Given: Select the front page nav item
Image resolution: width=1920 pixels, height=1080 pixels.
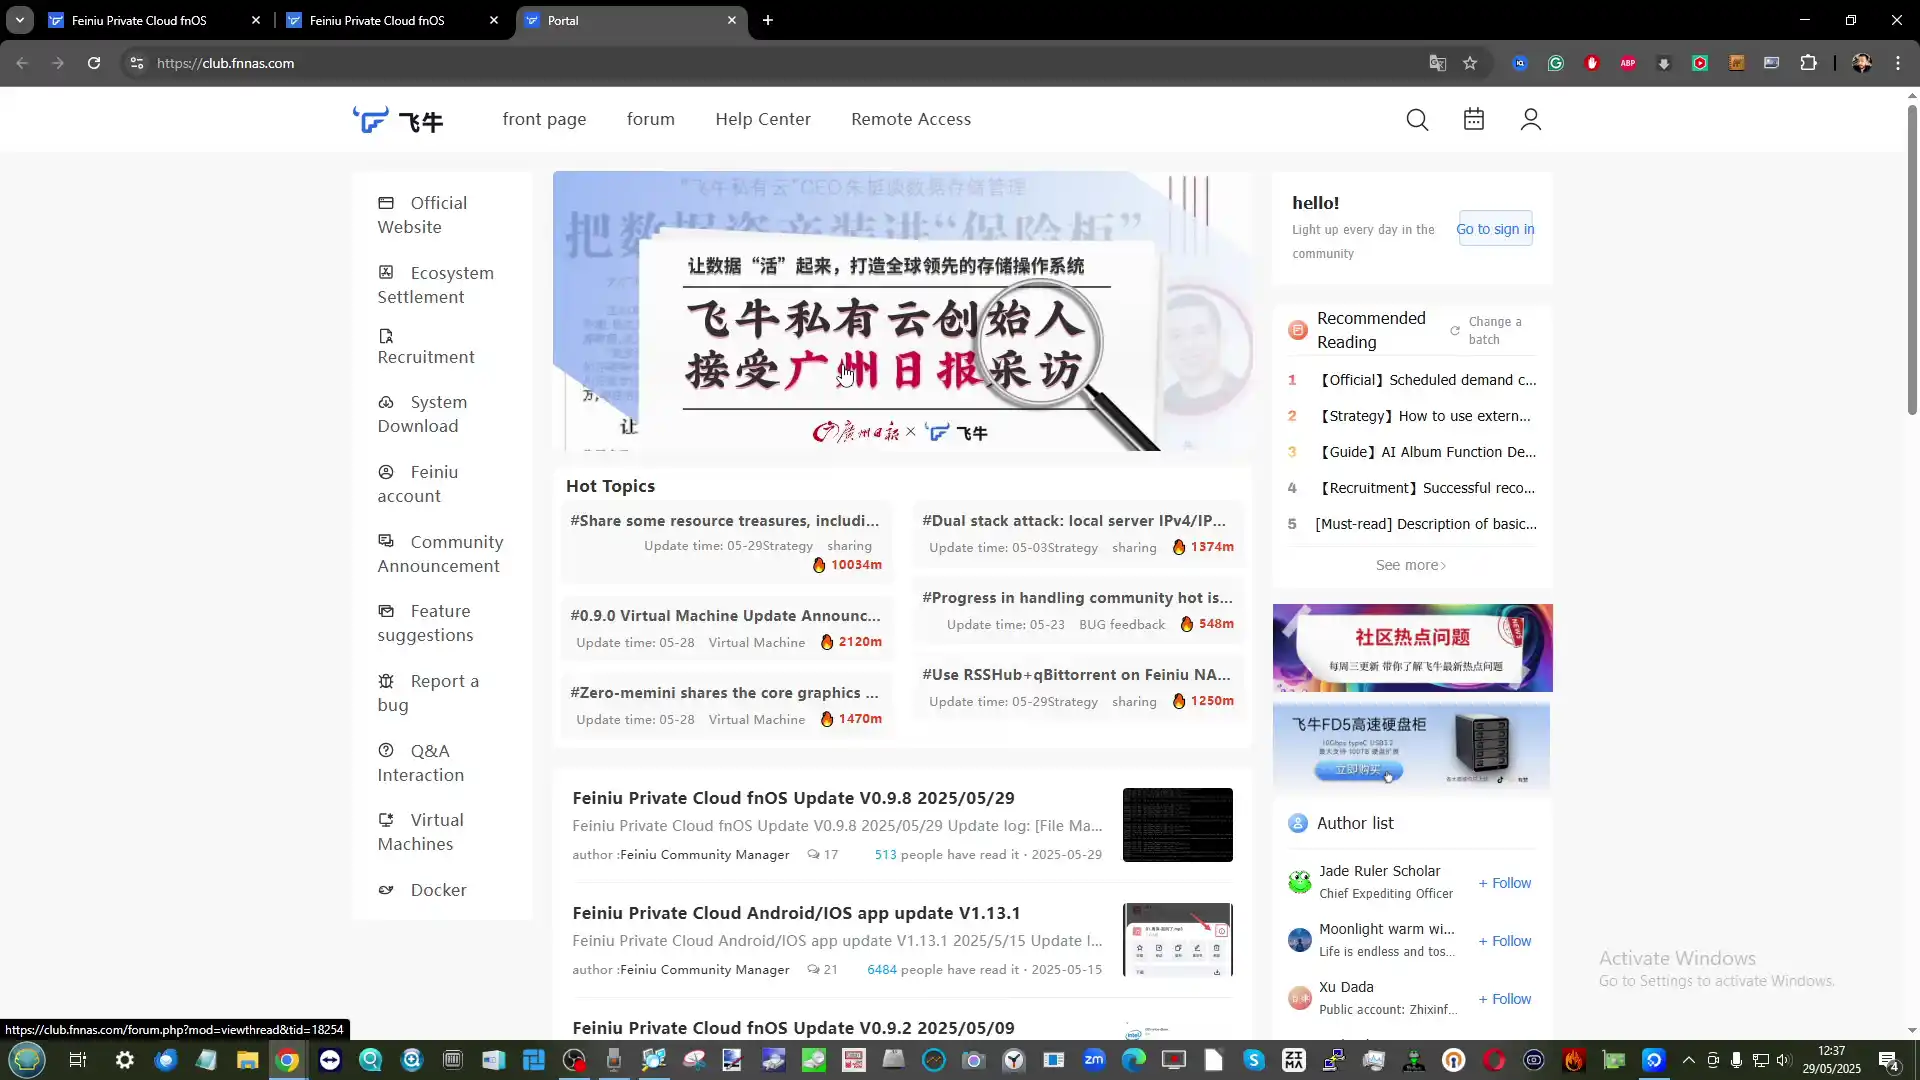Looking at the screenshot, I should pos(544,119).
